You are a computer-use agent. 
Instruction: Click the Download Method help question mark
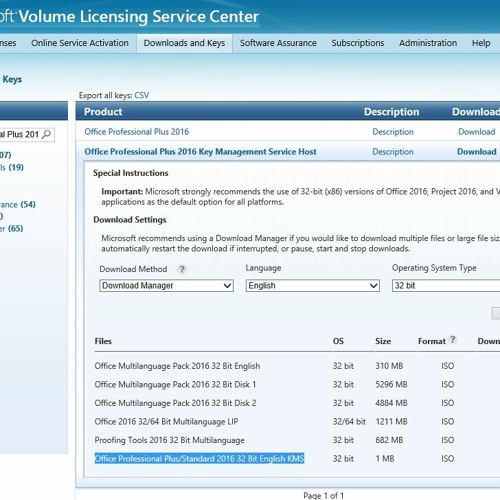[x=182, y=269]
